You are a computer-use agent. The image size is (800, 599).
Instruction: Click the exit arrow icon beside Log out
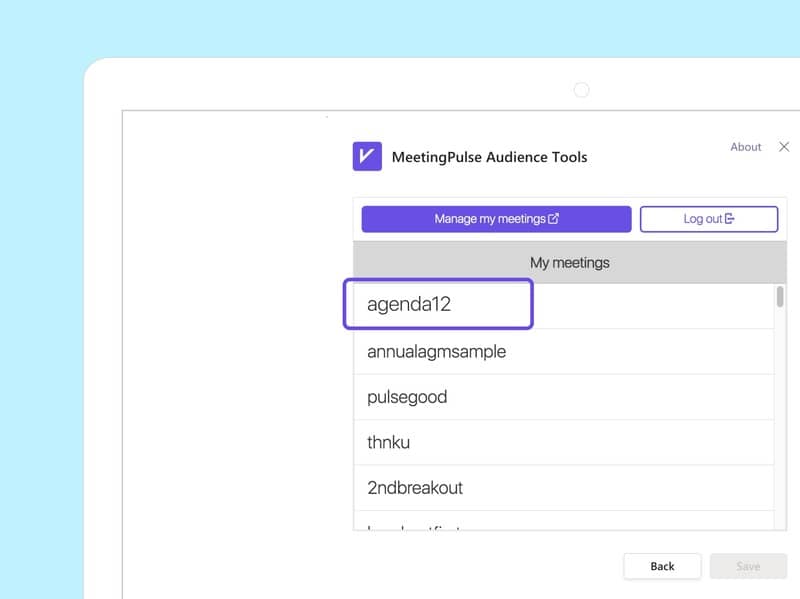coord(729,219)
